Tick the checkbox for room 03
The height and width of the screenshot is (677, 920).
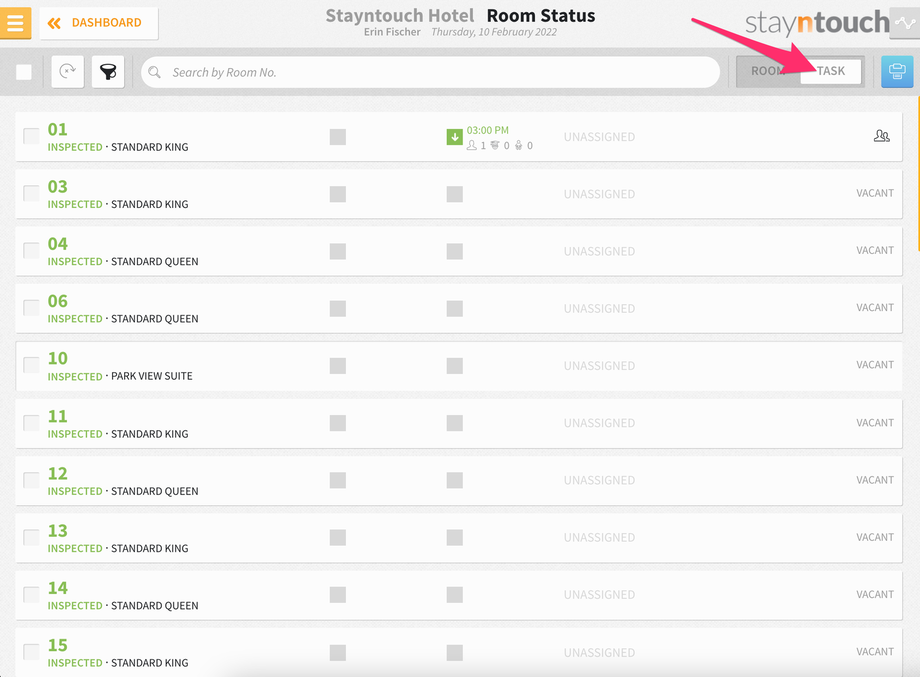click(x=31, y=193)
